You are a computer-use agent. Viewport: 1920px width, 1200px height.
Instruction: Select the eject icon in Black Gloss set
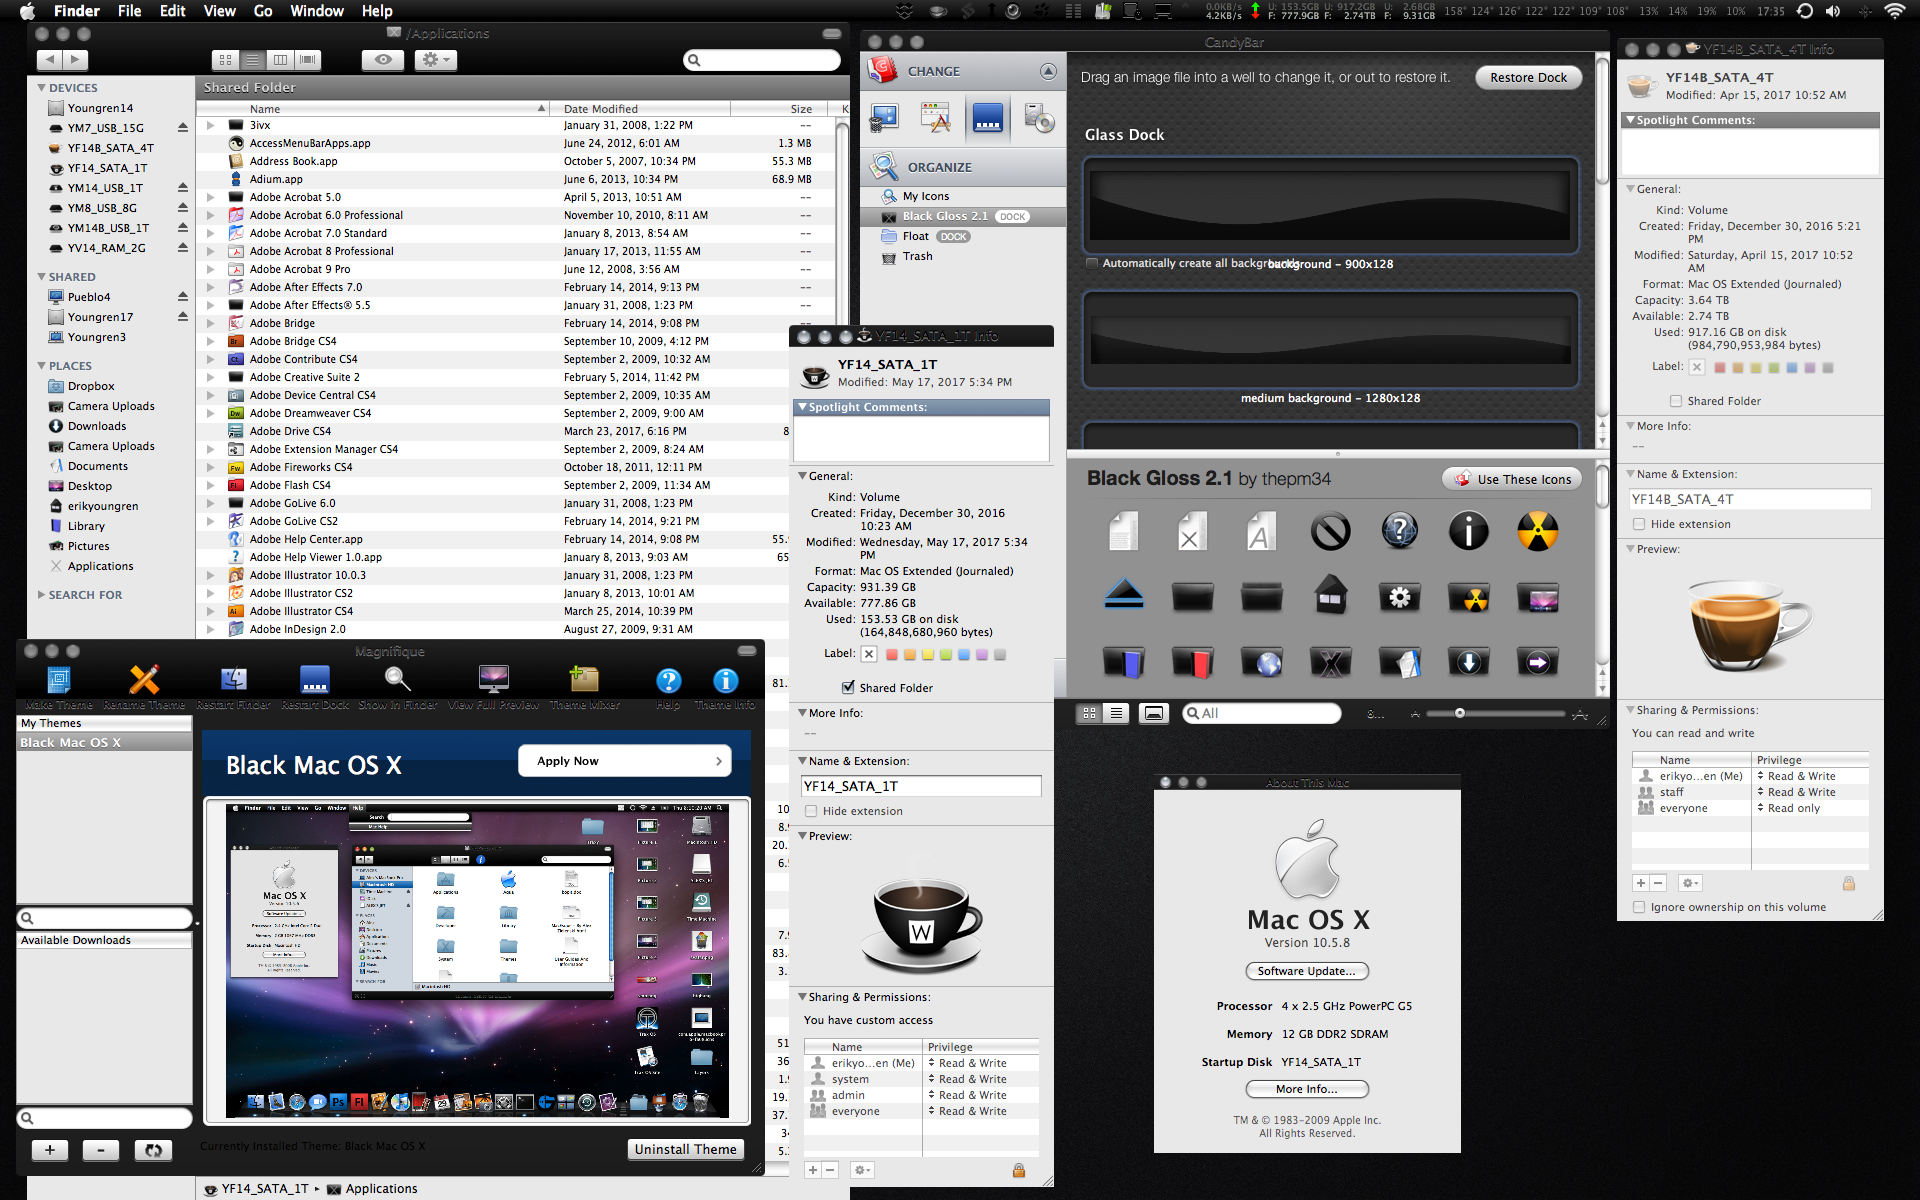point(1124,596)
